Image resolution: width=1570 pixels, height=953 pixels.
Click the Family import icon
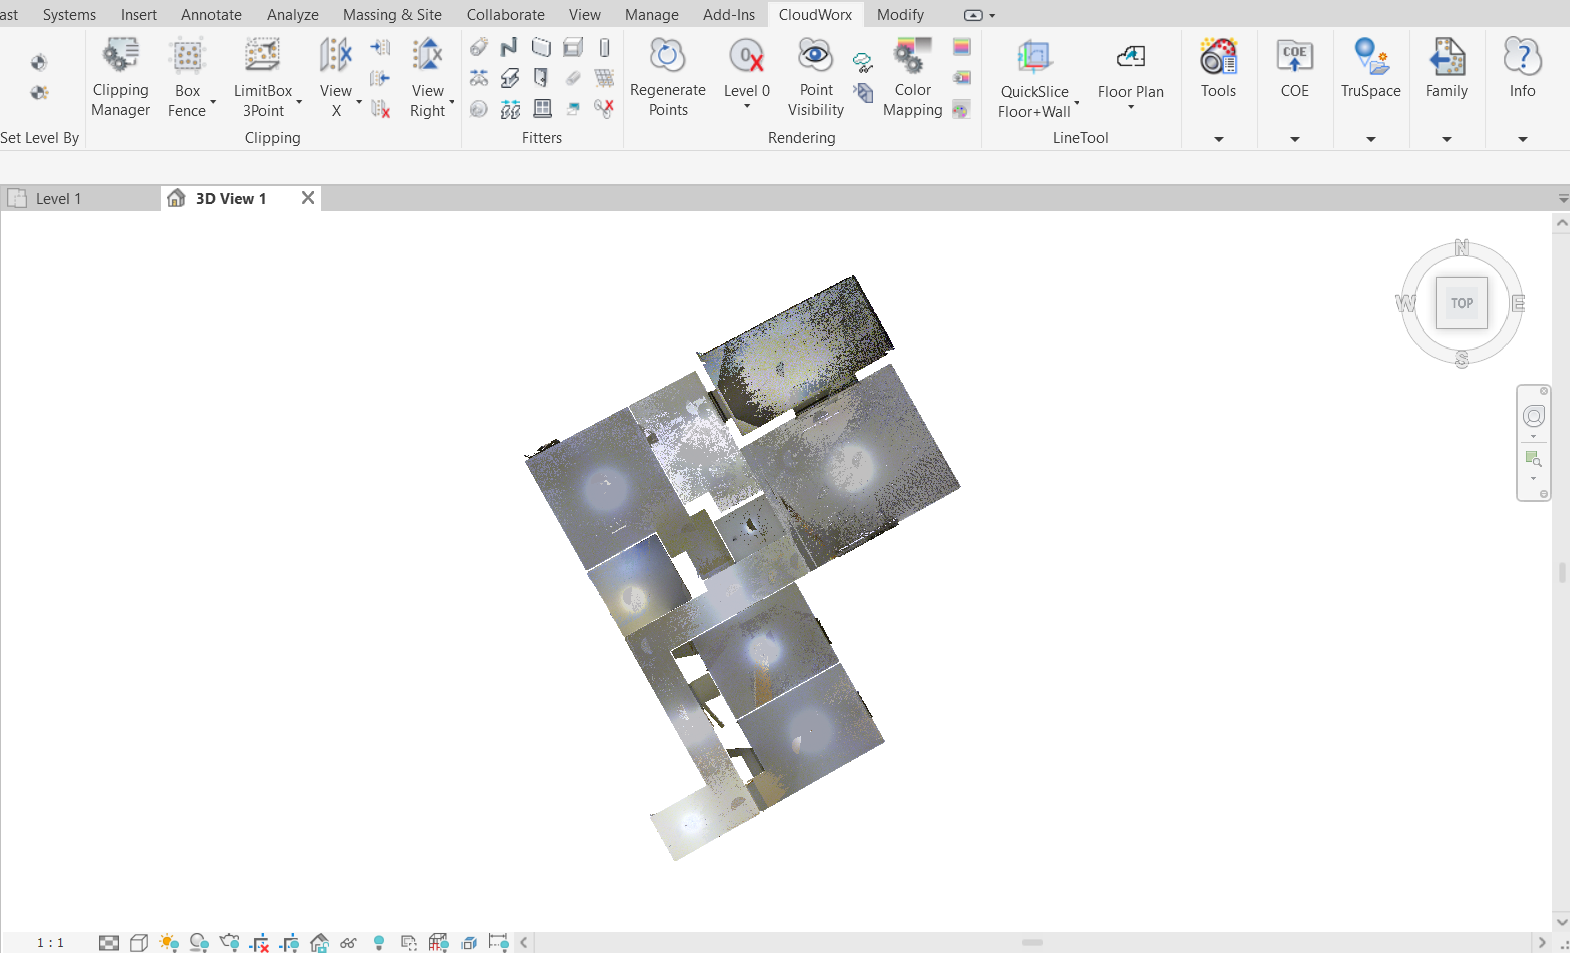(x=1446, y=57)
